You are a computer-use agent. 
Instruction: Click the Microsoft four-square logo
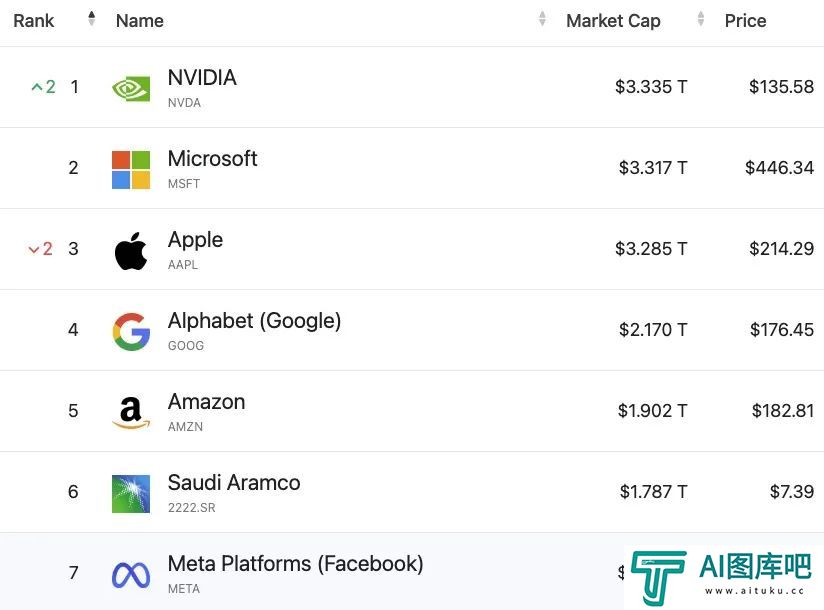[131, 170]
